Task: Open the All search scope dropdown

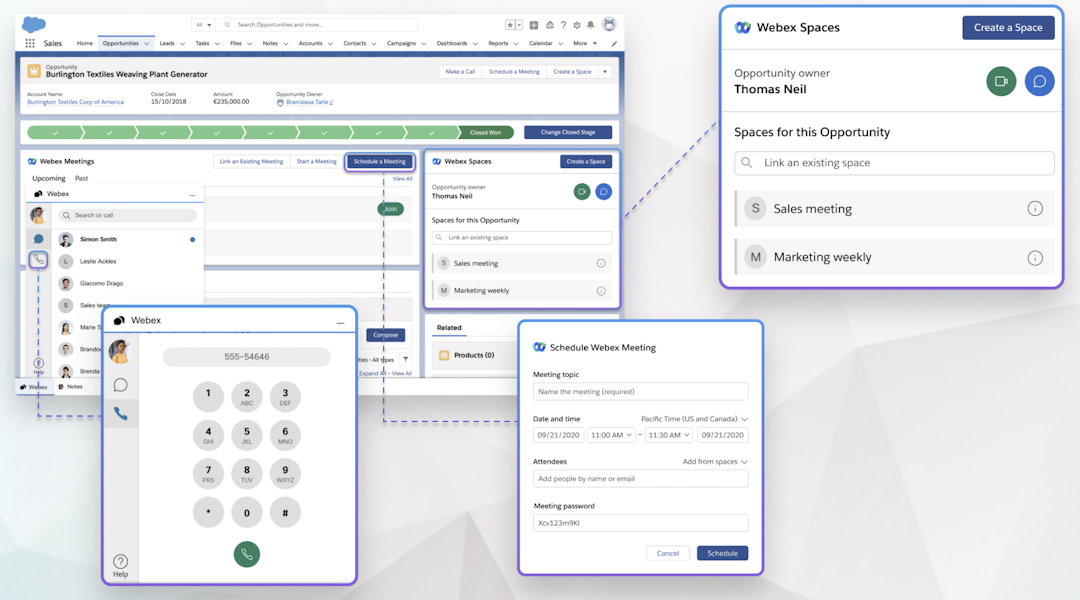Action: pos(202,25)
